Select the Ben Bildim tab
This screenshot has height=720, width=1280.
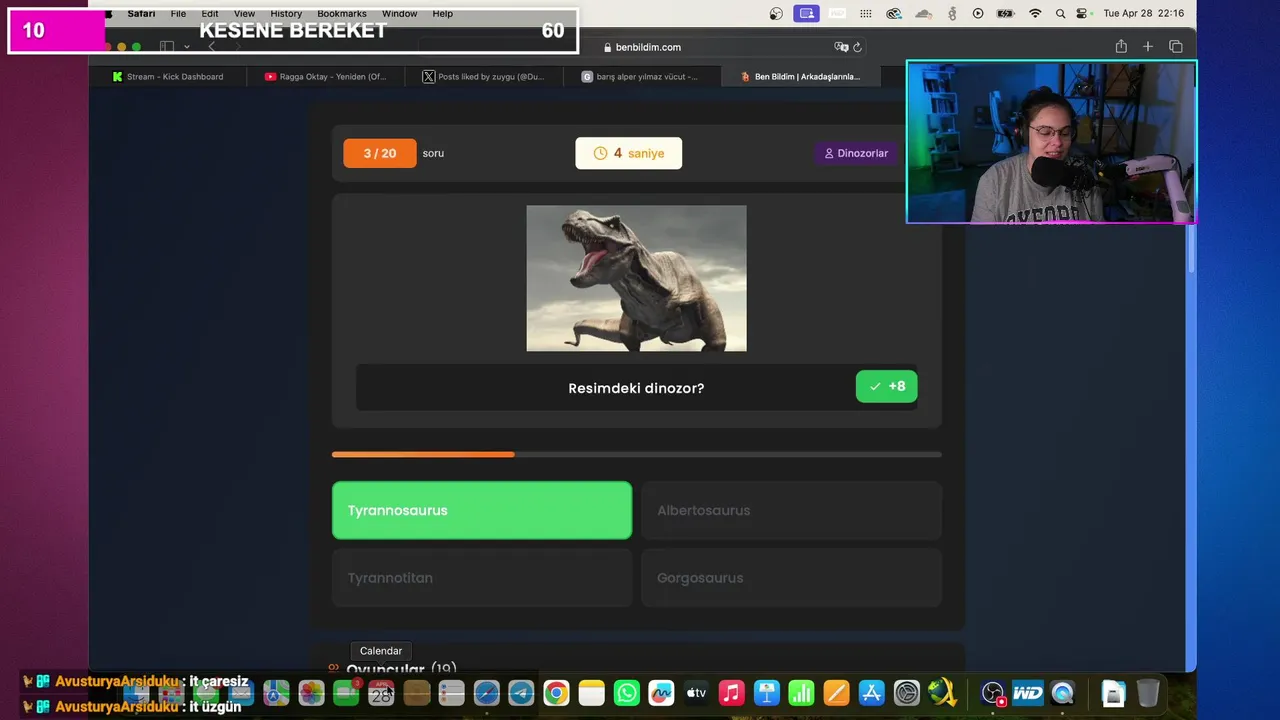[x=800, y=76]
